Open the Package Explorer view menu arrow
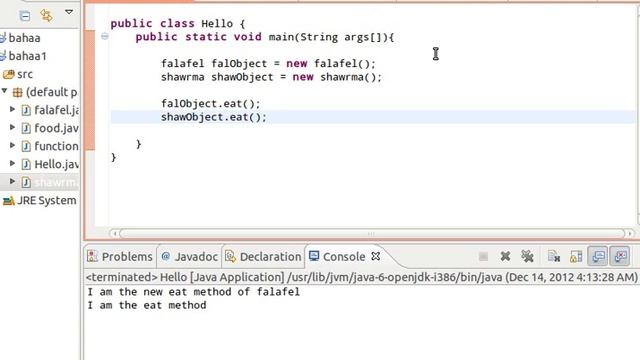Screen dimensions: 640x360 [69, 12]
